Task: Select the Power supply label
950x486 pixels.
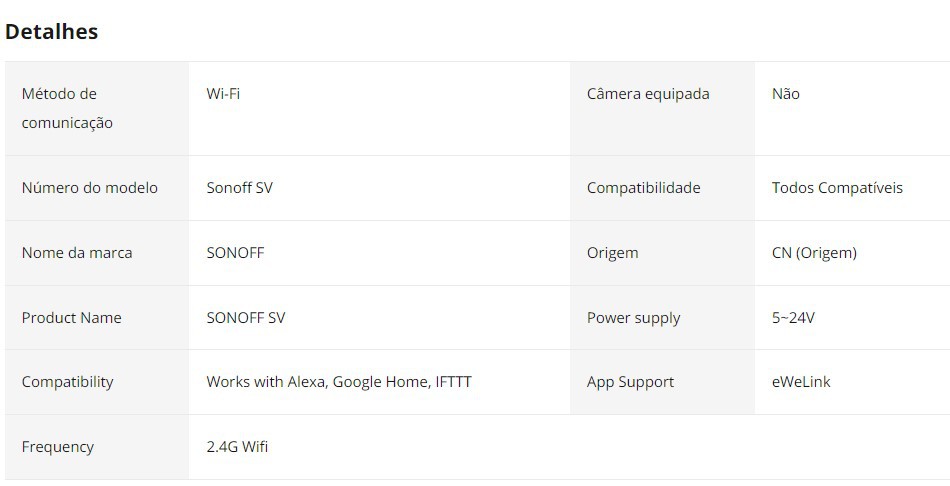Action: pos(633,318)
